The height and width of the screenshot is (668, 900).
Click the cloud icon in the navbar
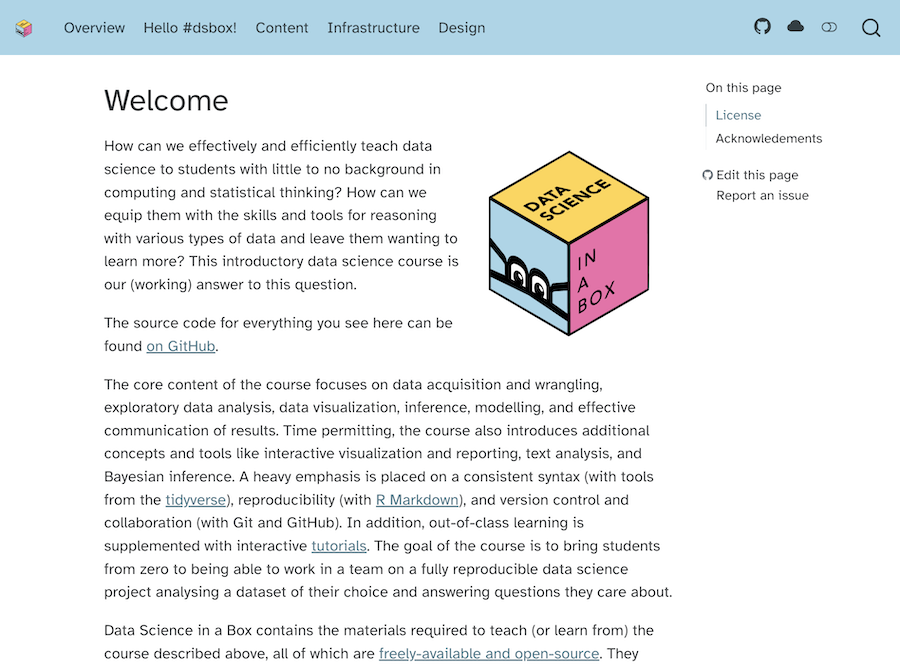tap(795, 27)
